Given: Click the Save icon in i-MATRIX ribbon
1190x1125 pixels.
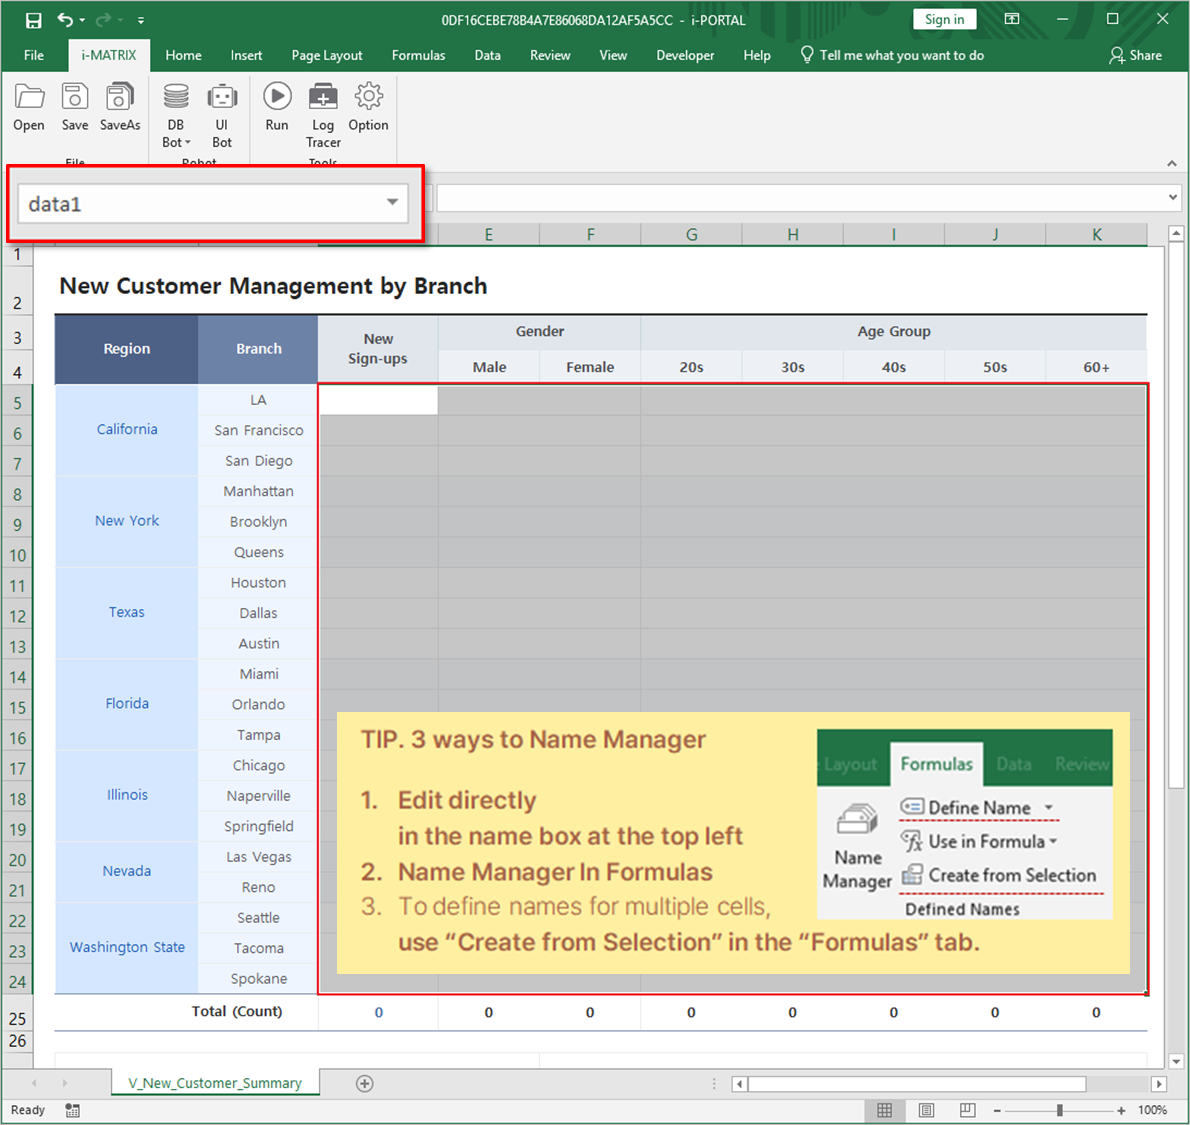Looking at the screenshot, I should point(75,97).
